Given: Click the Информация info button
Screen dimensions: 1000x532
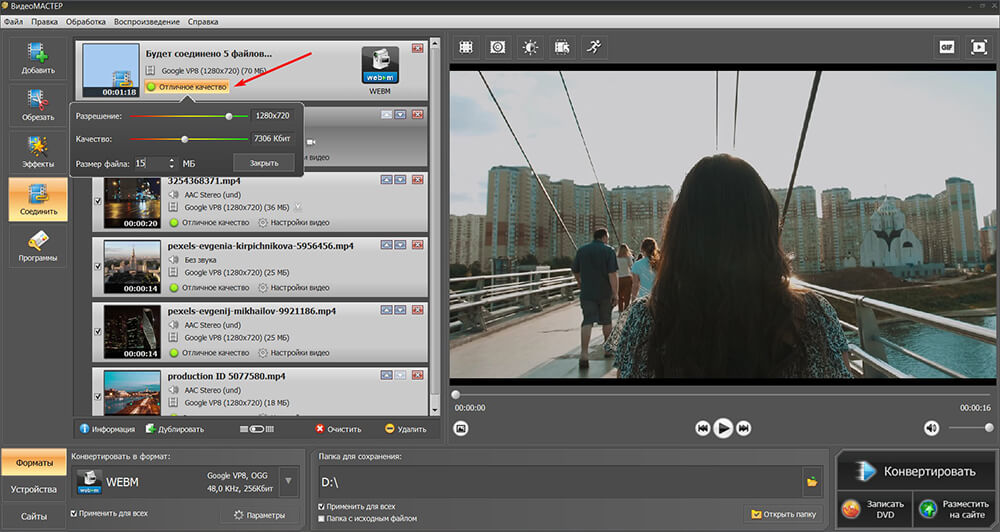Looking at the screenshot, I should pos(107,429).
